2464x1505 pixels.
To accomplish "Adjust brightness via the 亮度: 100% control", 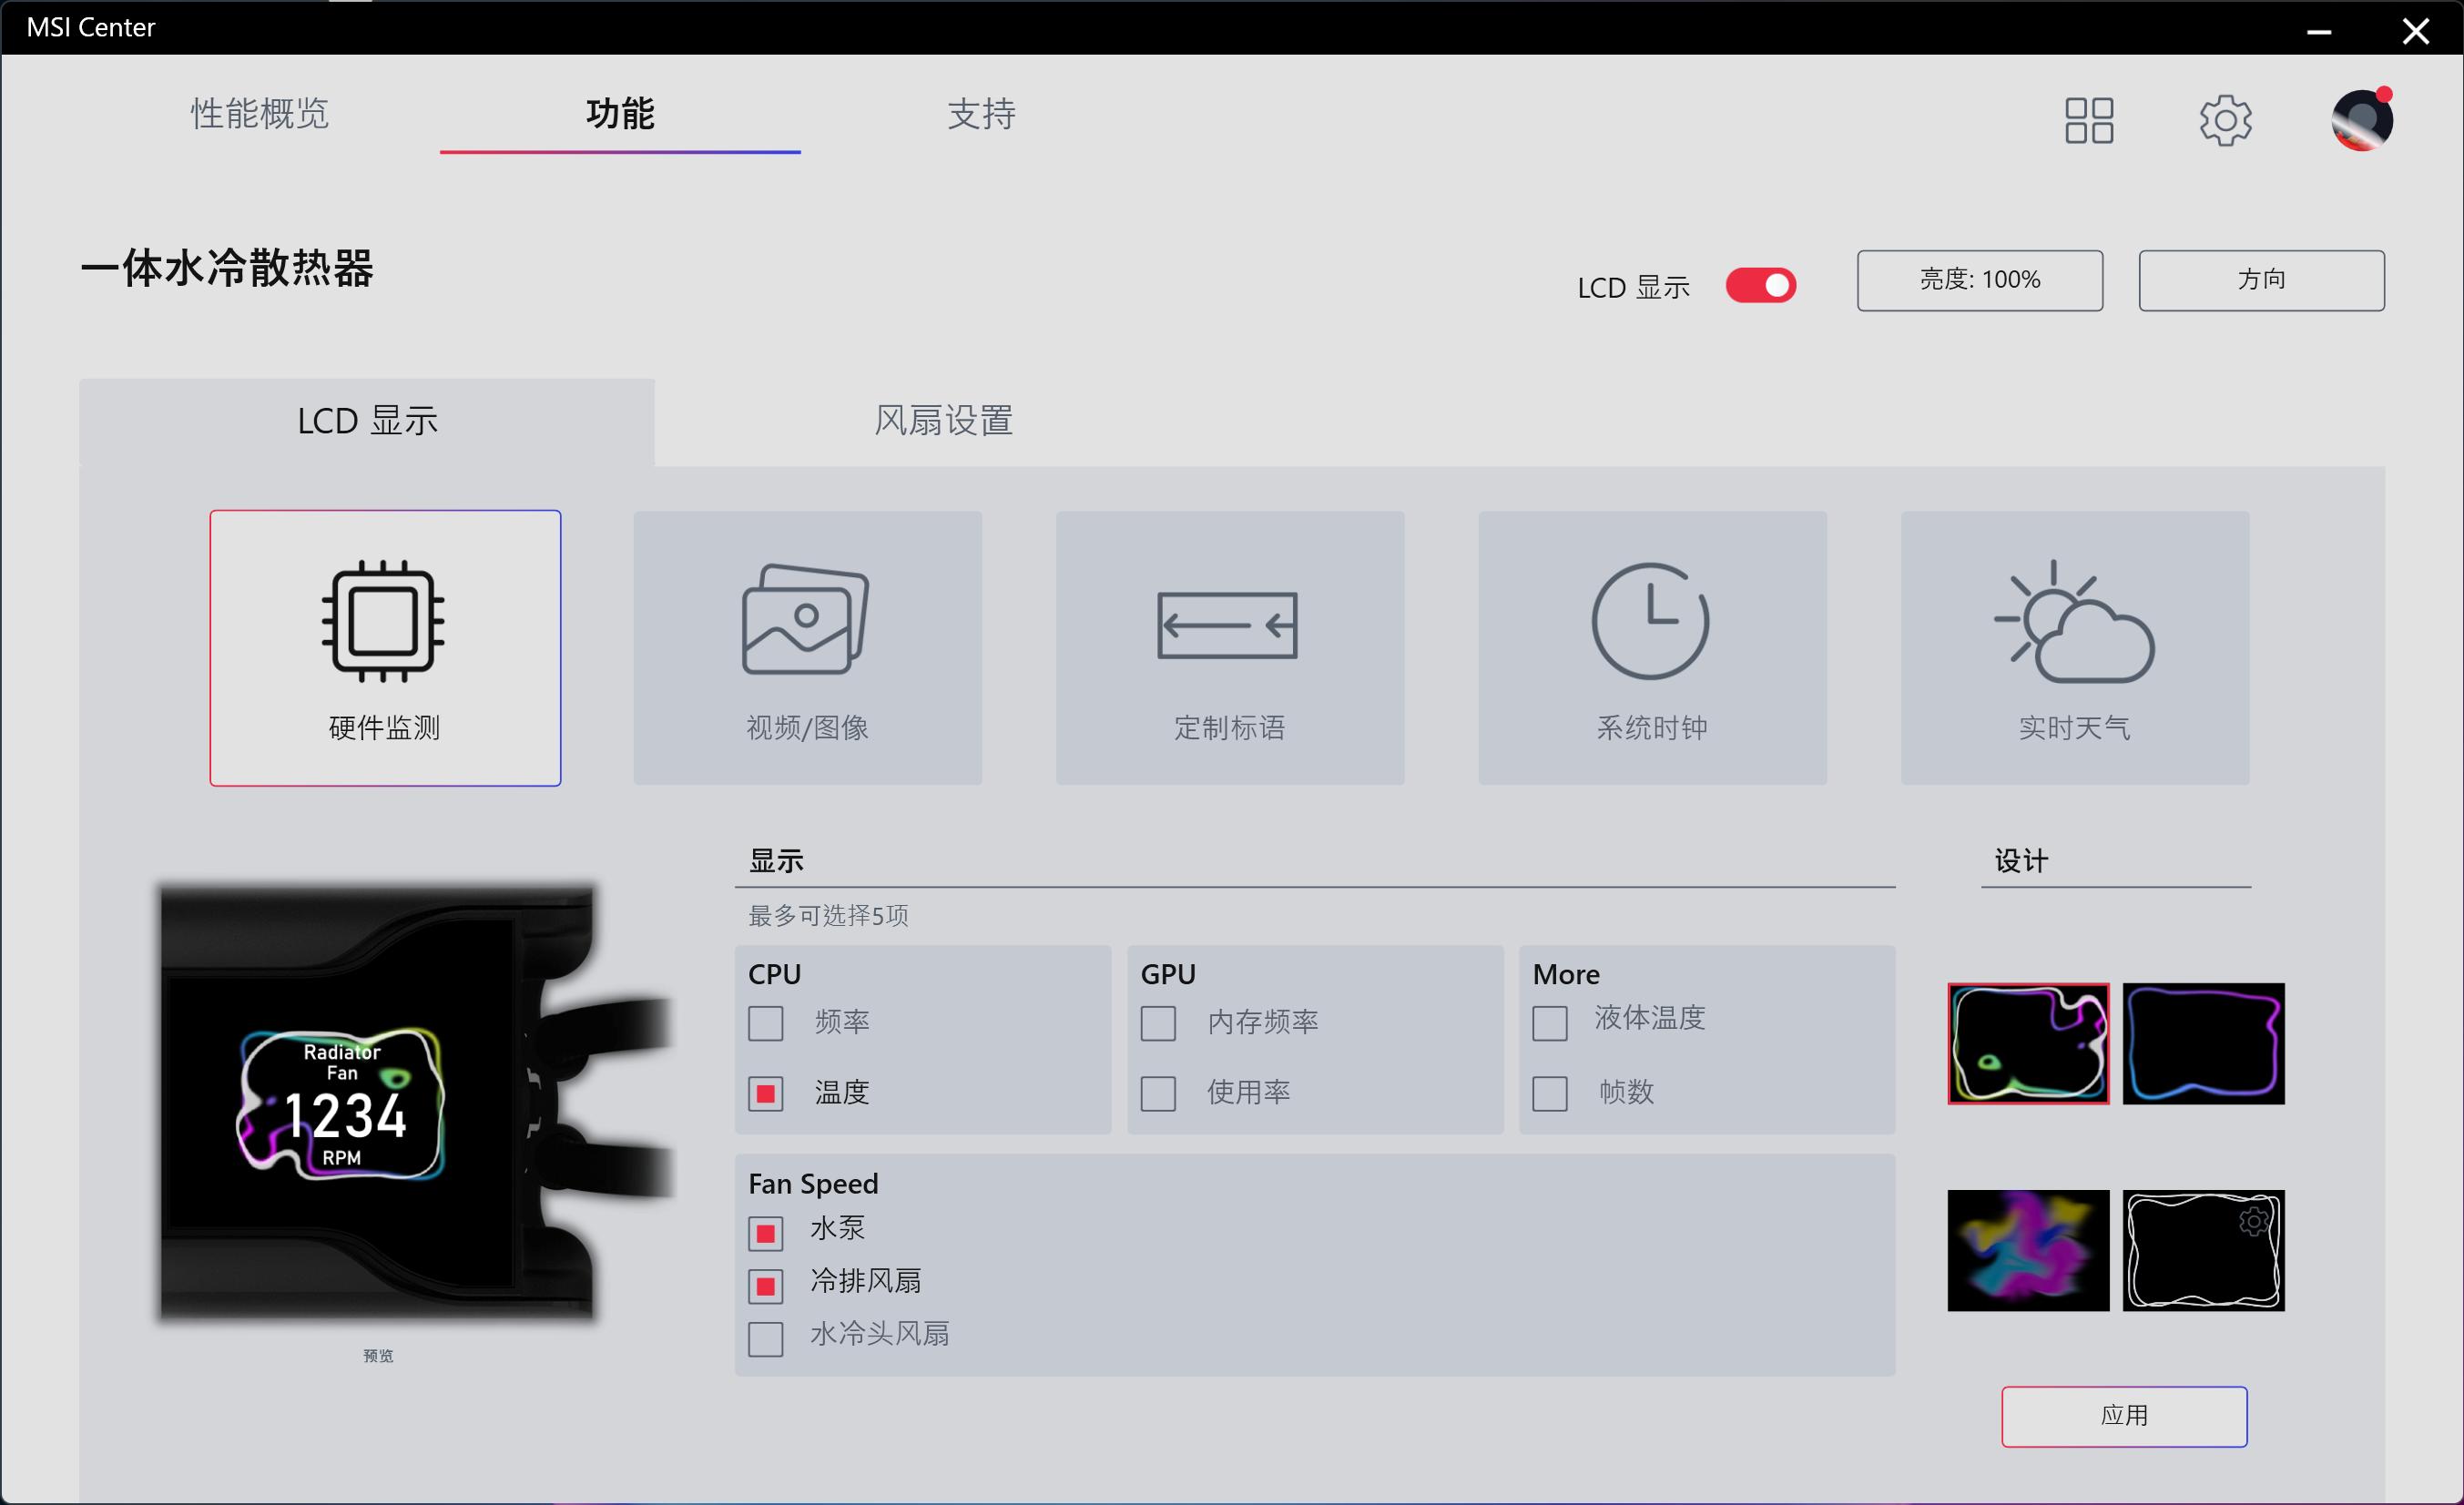I will pyautogui.click(x=1979, y=280).
